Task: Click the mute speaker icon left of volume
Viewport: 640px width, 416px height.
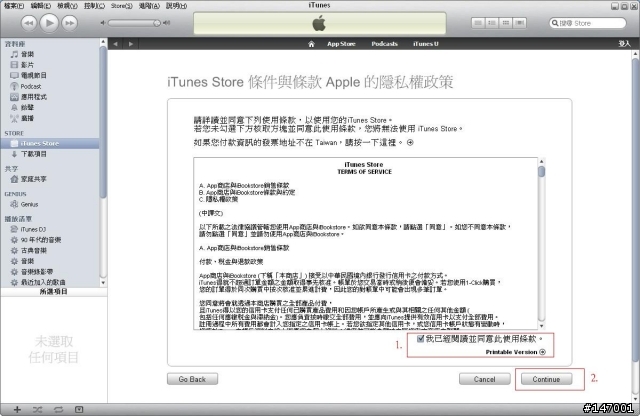Action: coord(103,23)
